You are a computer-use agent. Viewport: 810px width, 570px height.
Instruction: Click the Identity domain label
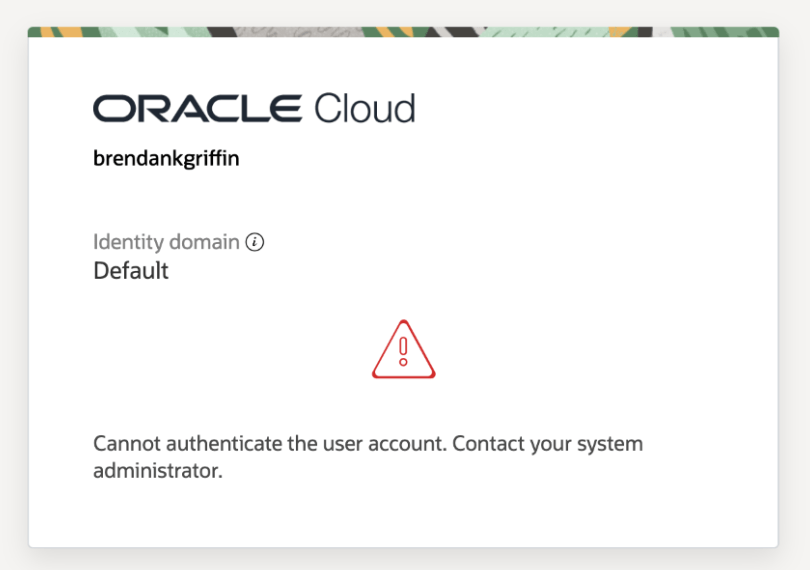point(166,242)
